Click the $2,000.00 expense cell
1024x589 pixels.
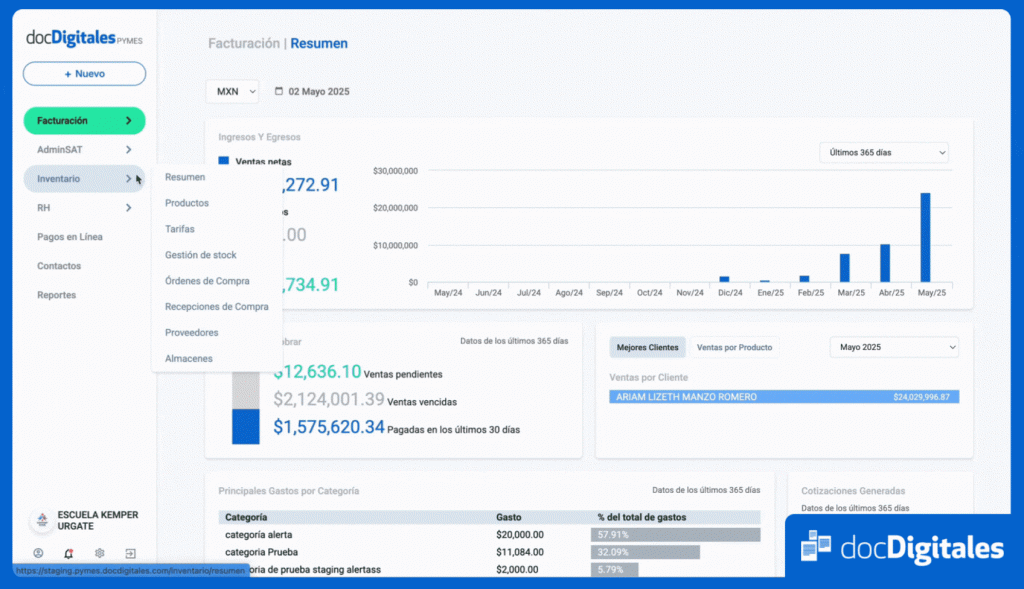pyautogui.click(x=517, y=570)
